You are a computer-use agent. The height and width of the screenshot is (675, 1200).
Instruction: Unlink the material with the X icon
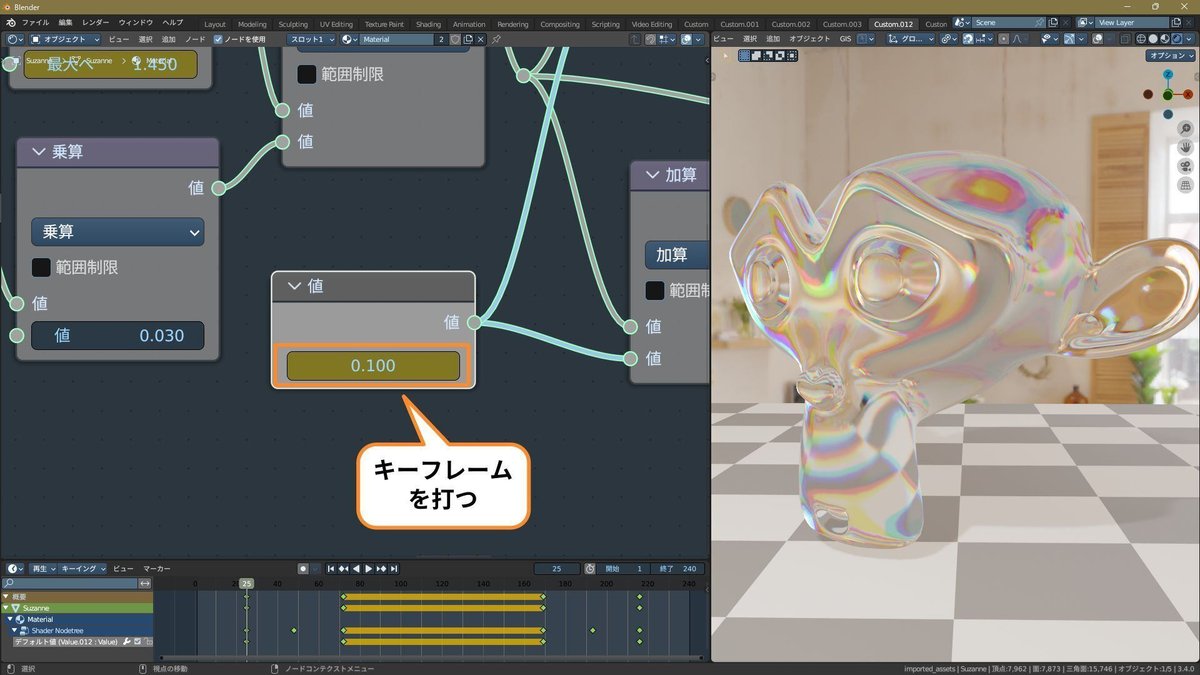[480, 39]
